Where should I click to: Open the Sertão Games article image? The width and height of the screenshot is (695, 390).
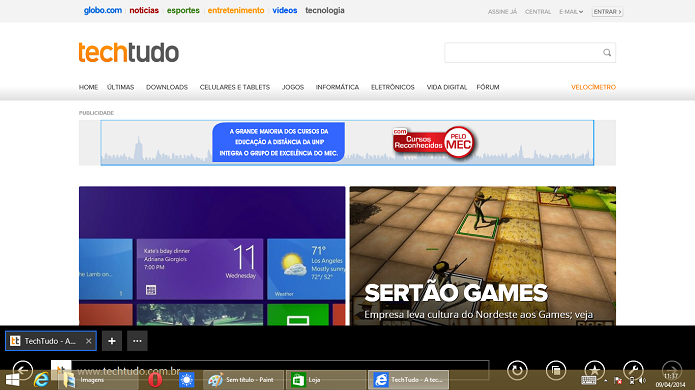pyautogui.click(x=483, y=256)
